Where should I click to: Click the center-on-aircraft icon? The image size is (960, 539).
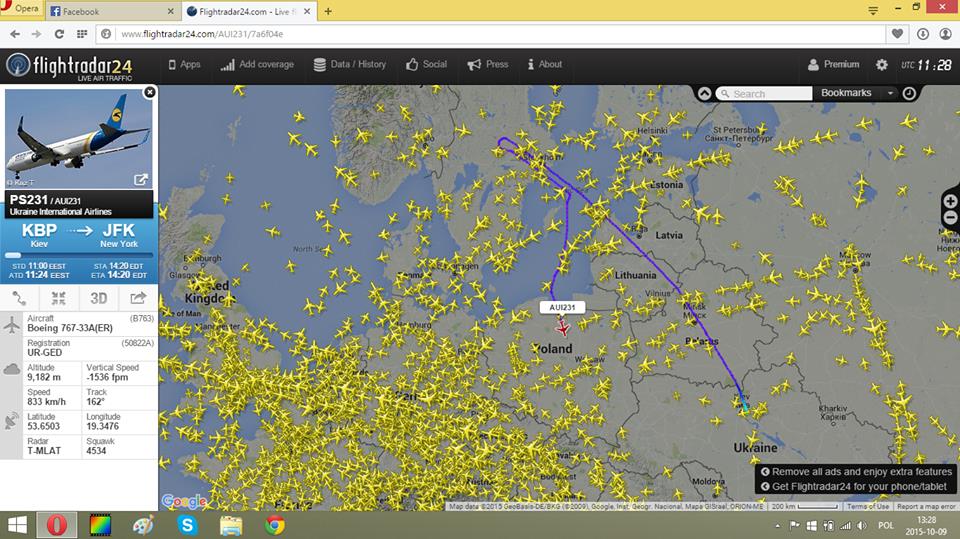click(59, 298)
